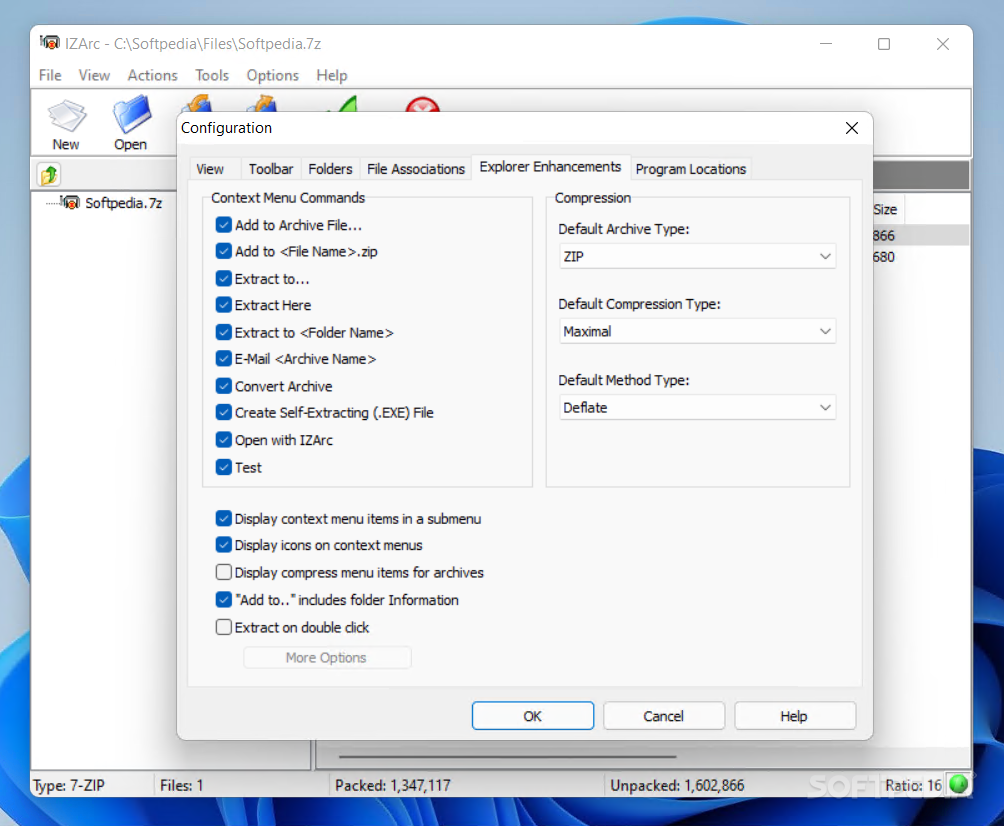Open the File menu
The height and width of the screenshot is (826, 1004).
click(x=50, y=76)
